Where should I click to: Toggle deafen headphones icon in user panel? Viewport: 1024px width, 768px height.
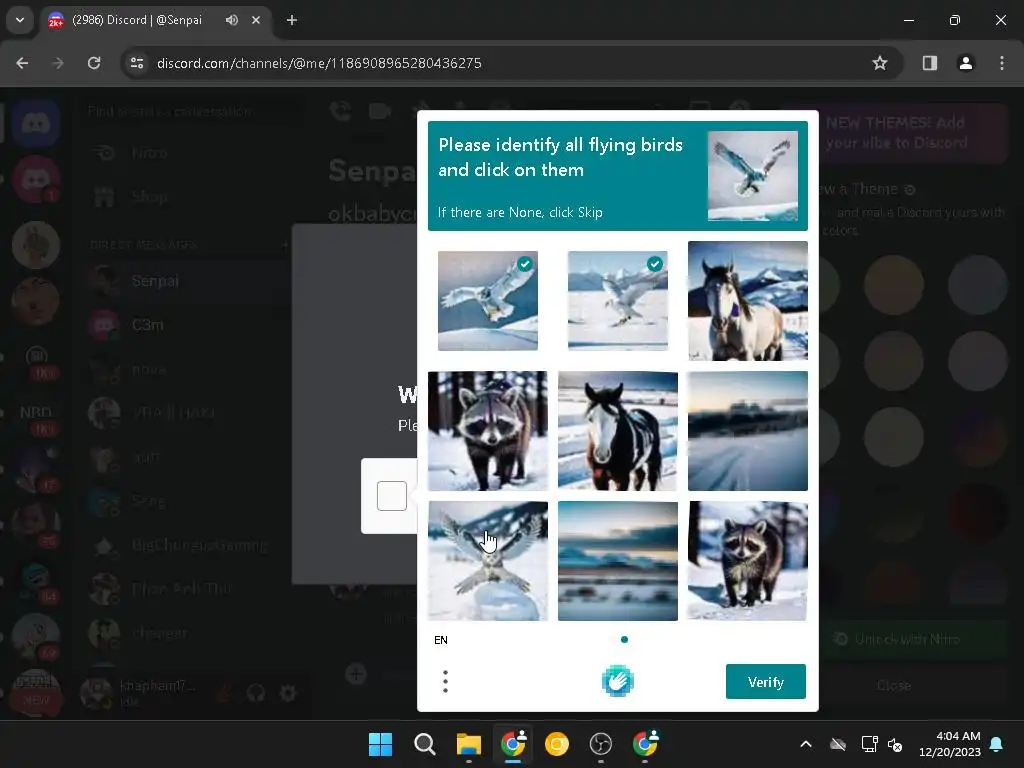click(255, 693)
